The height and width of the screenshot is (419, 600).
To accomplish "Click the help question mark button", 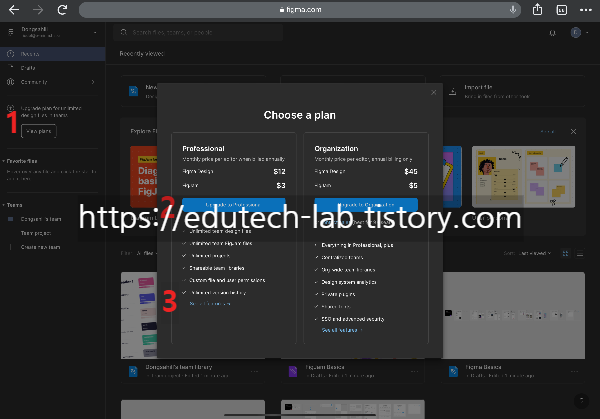I will tap(581, 401).
